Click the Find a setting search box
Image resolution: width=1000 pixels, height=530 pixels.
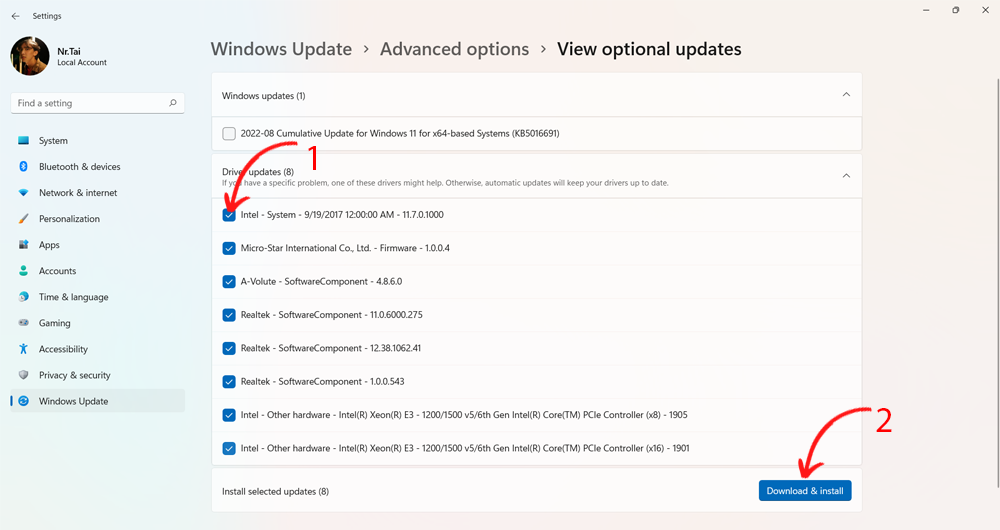[98, 103]
